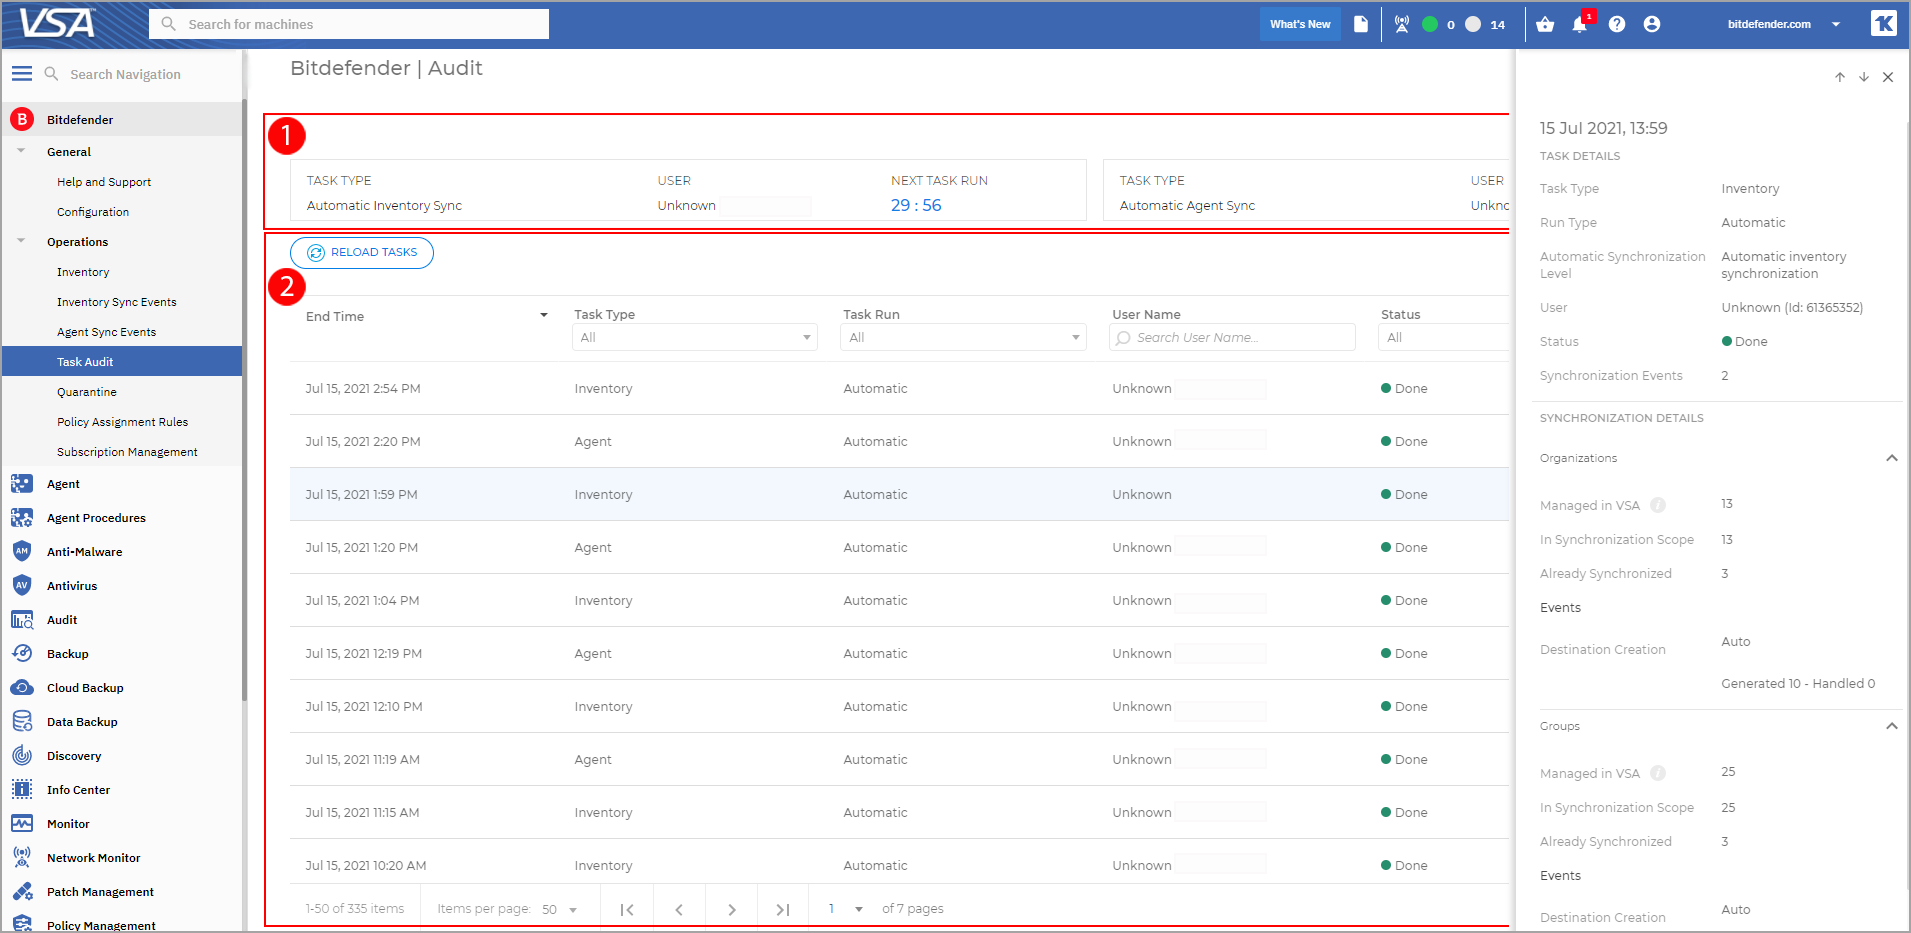Go to previous task with up arrow
Image resolution: width=1911 pixels, height=933 pixels.
[x=1840, y=77]
